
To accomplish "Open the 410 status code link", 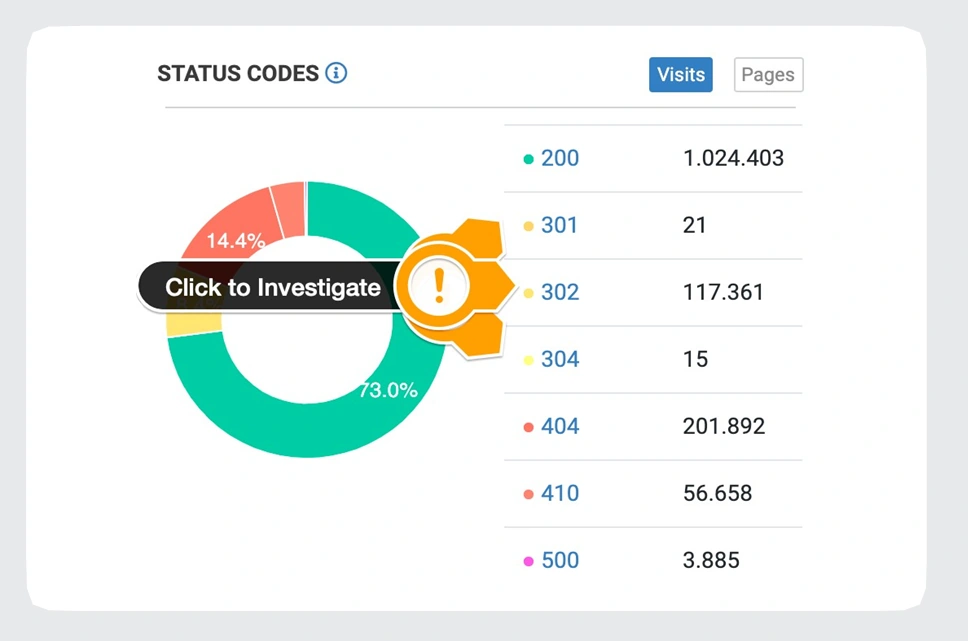I will click(559, 493).
